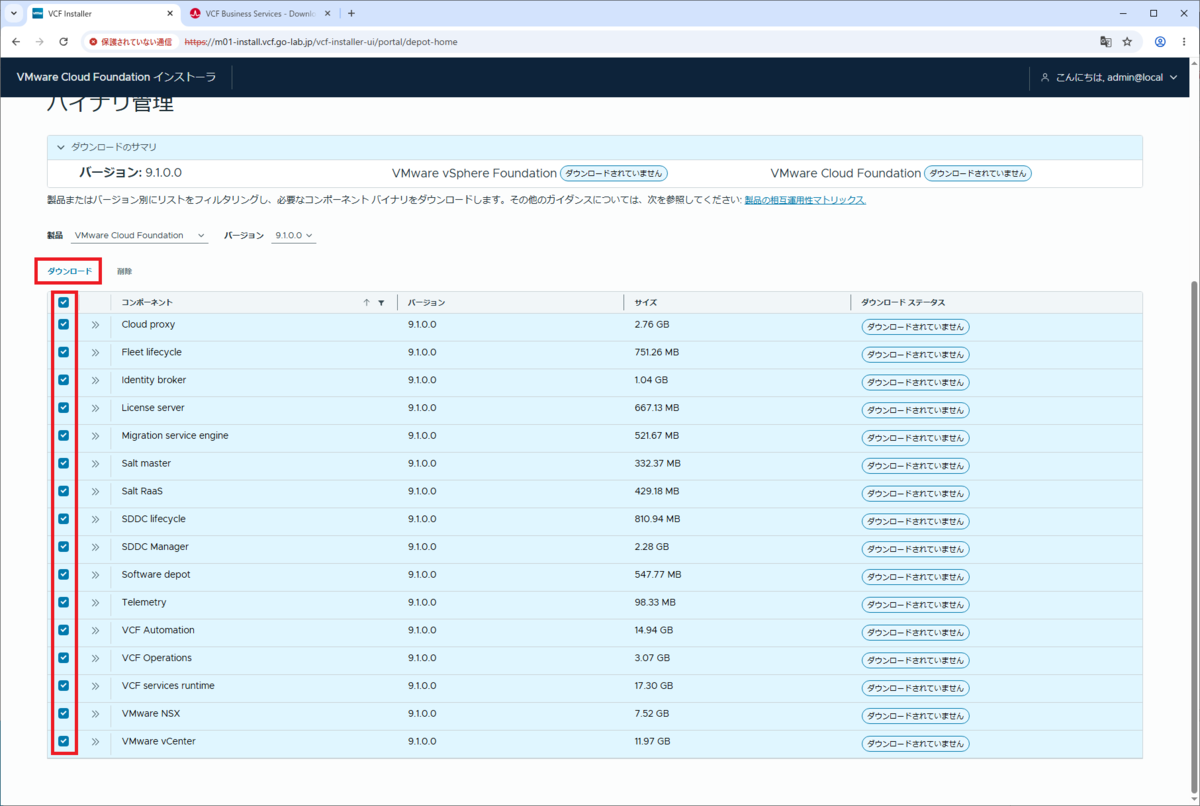
Task: Collapse the download summary section
Action: [x=60, y=147]
